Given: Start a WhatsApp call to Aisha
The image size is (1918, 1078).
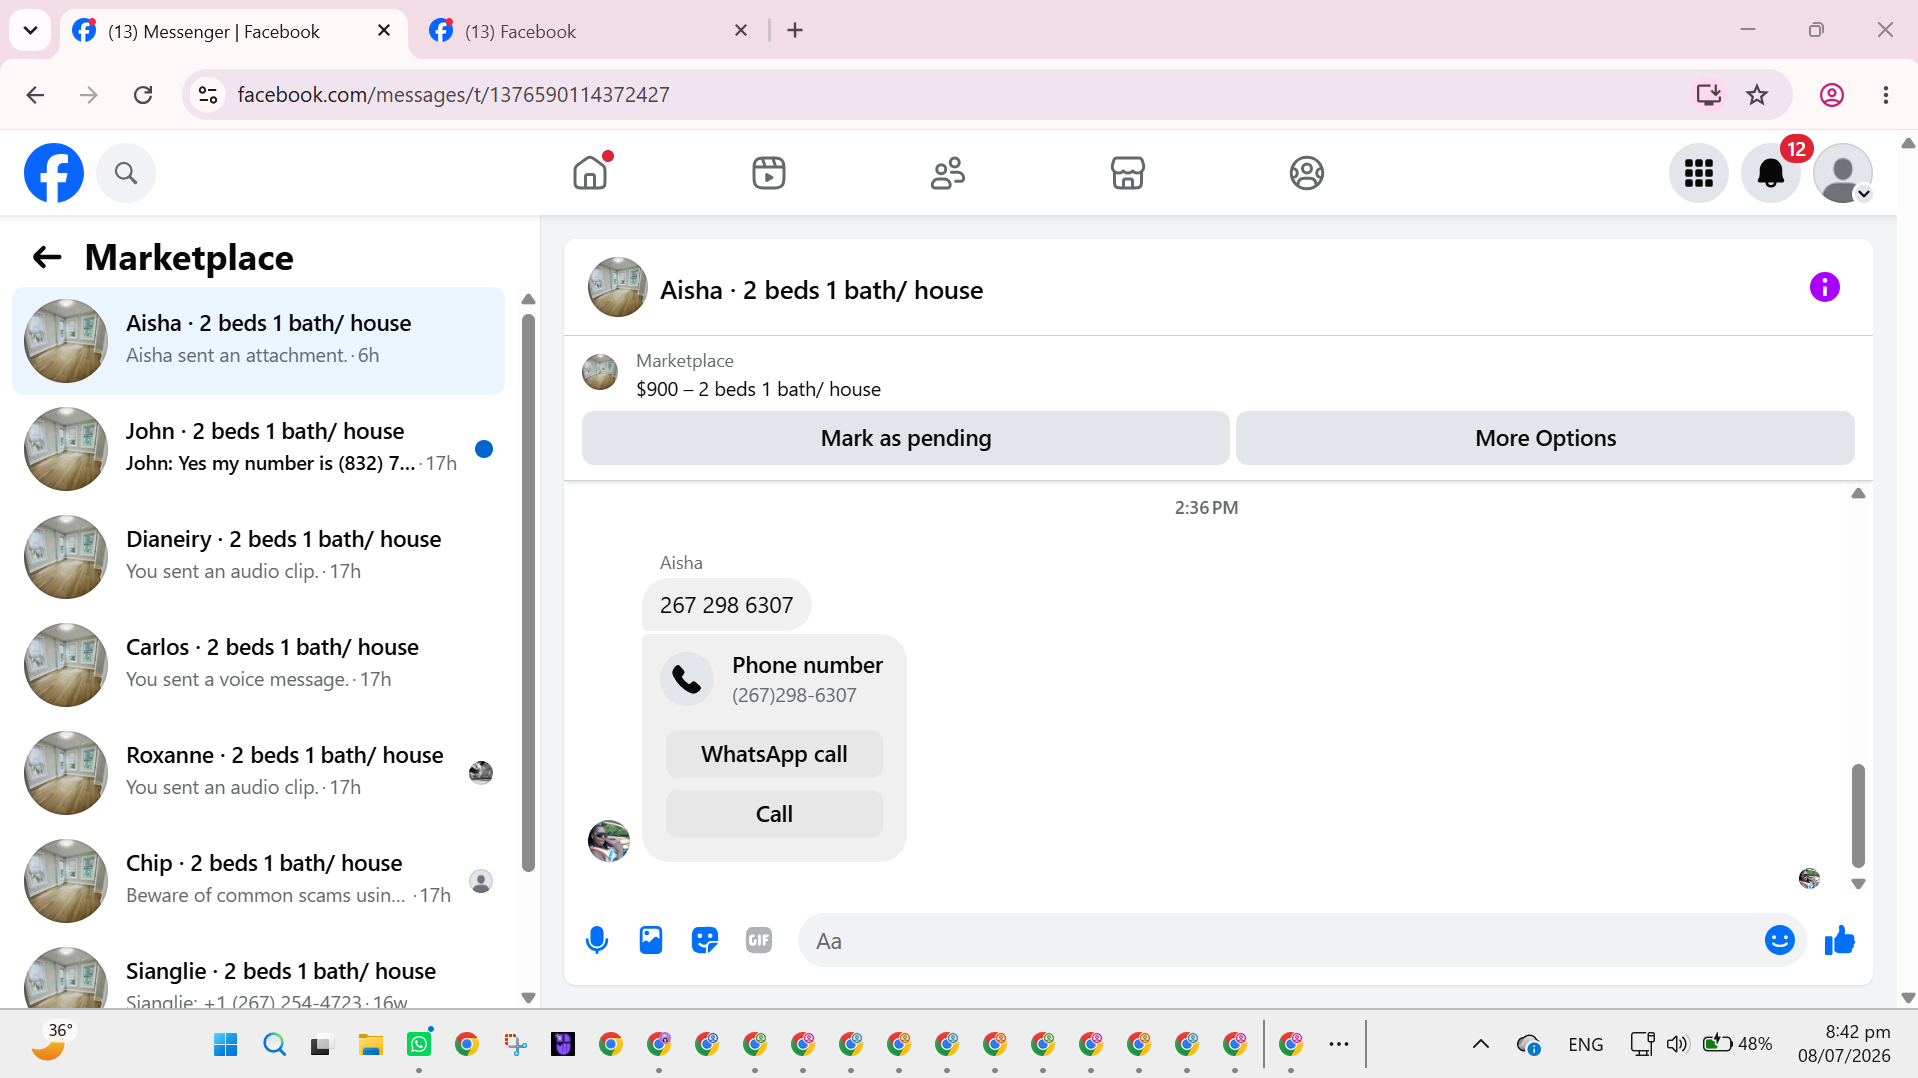Looking at the screenshot, I should [x=774, y=754].
